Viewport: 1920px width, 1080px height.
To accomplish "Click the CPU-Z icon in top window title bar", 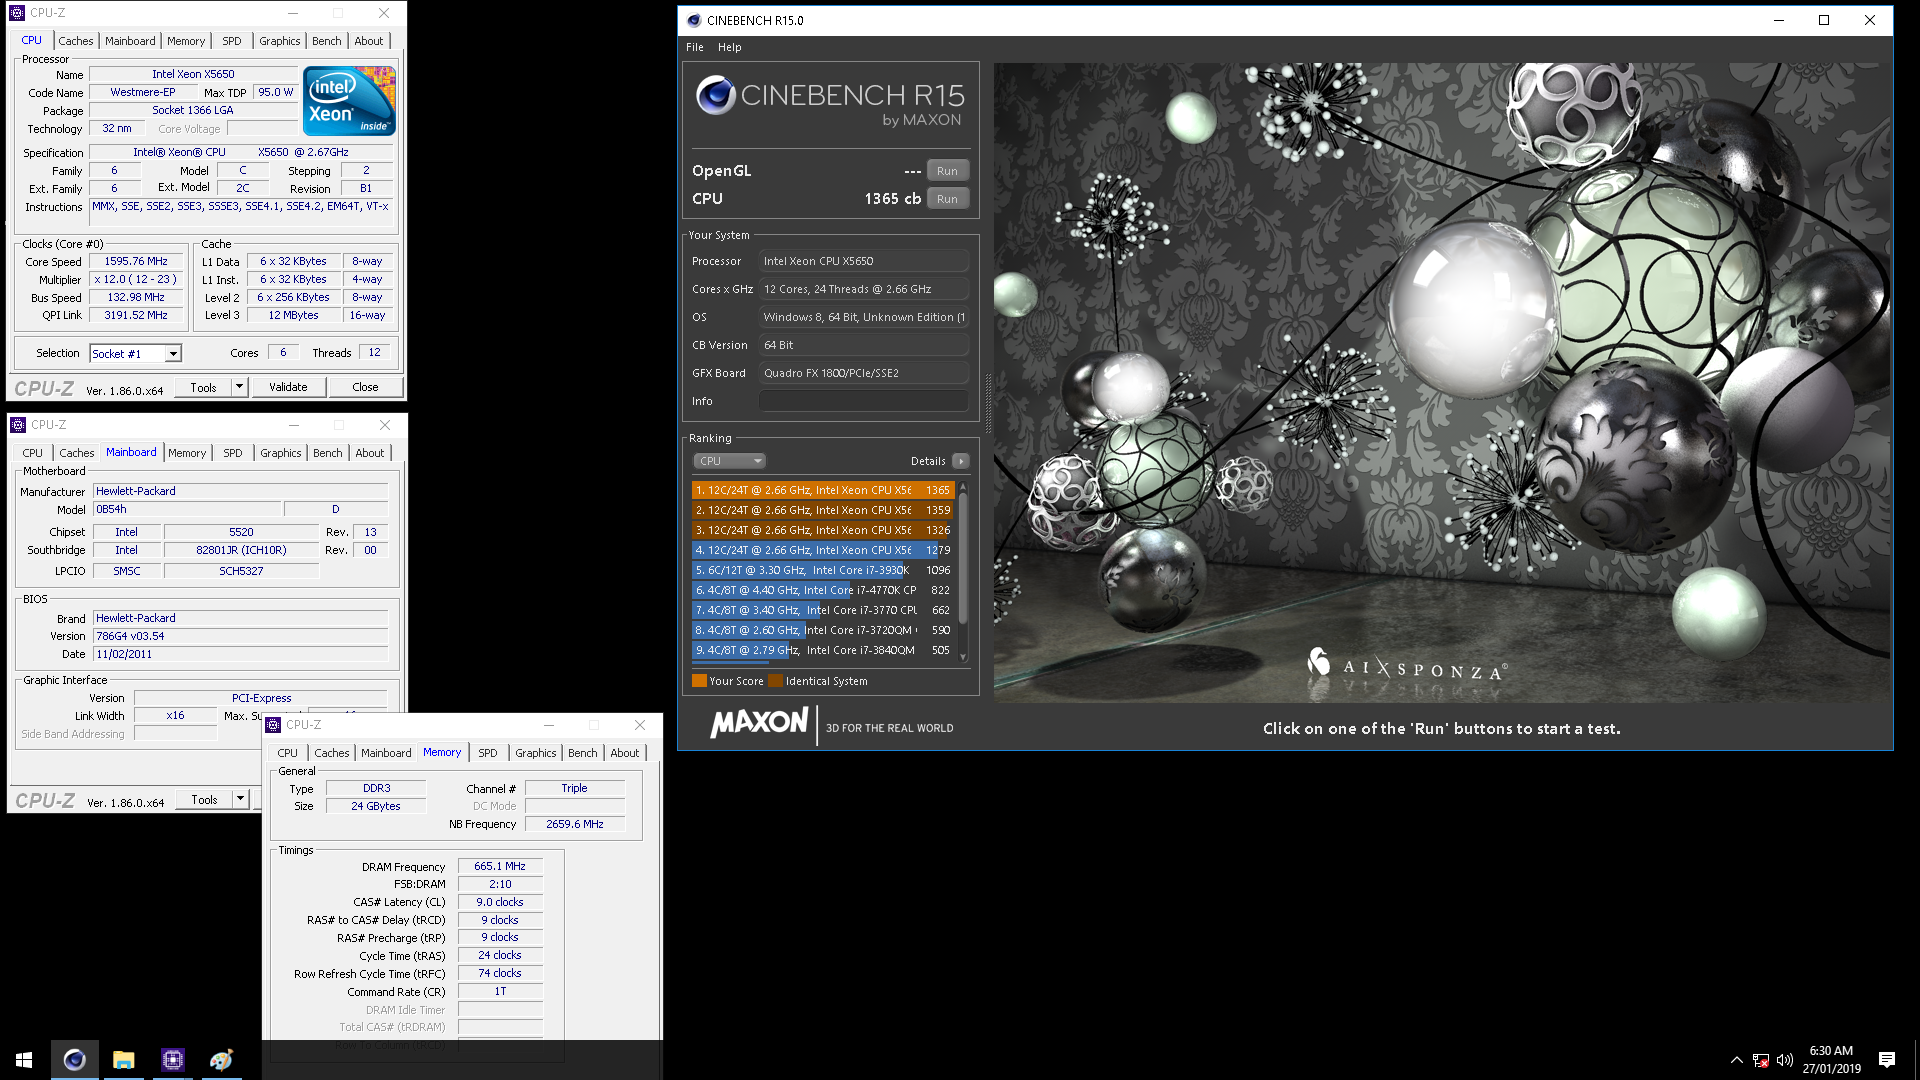I will pyautogui.click(x=17, y=13).
